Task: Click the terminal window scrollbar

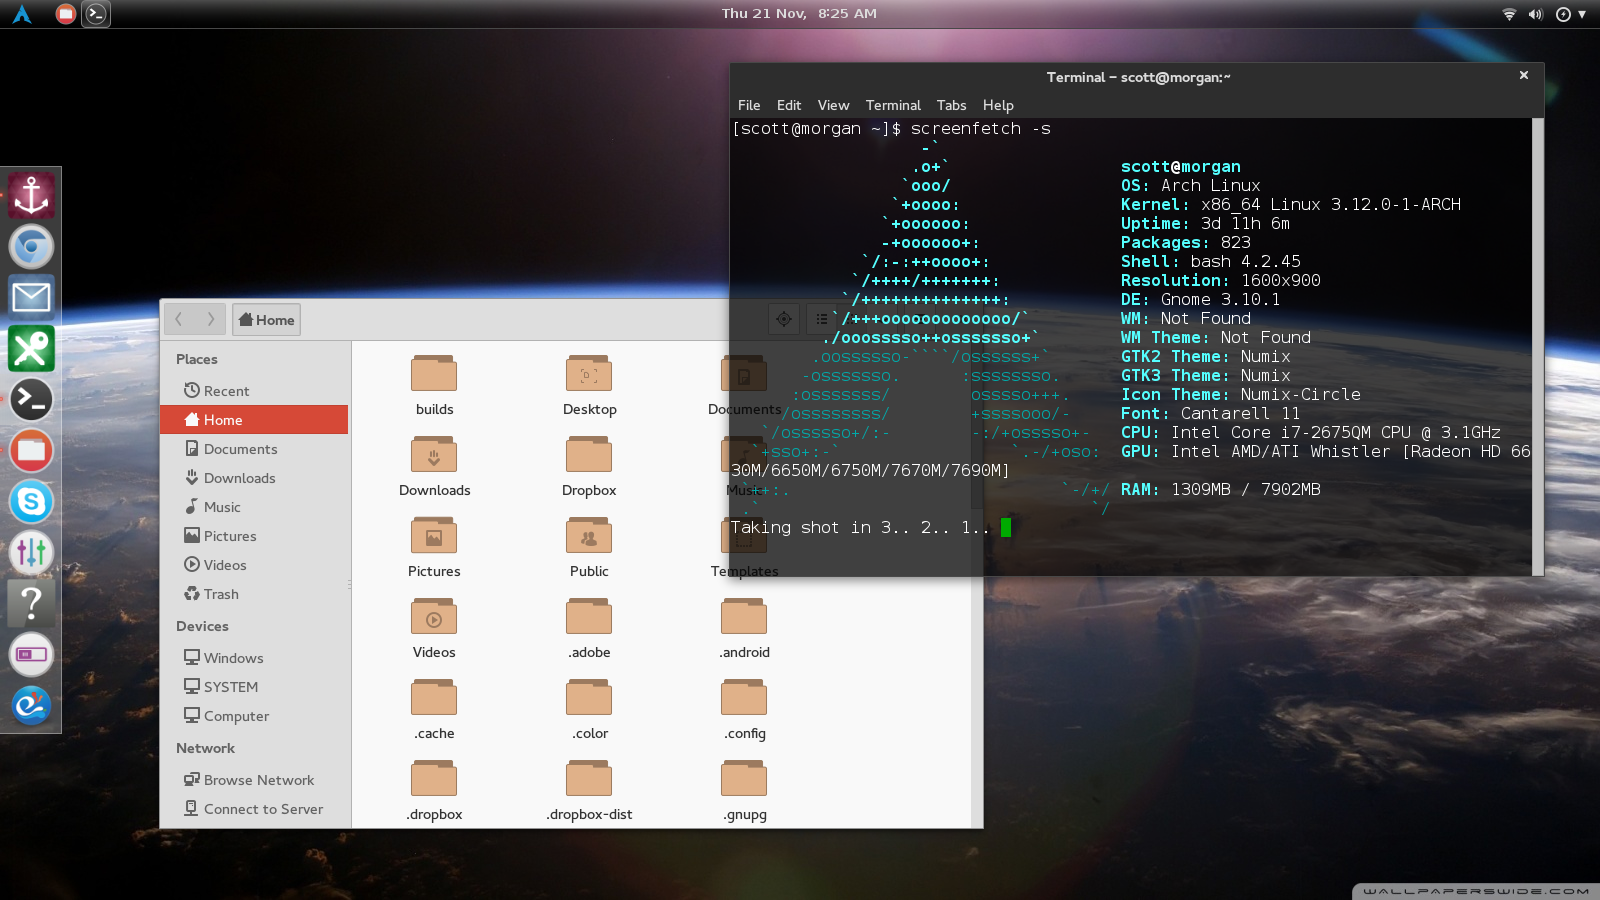Action: click(x=1537, y=346)
